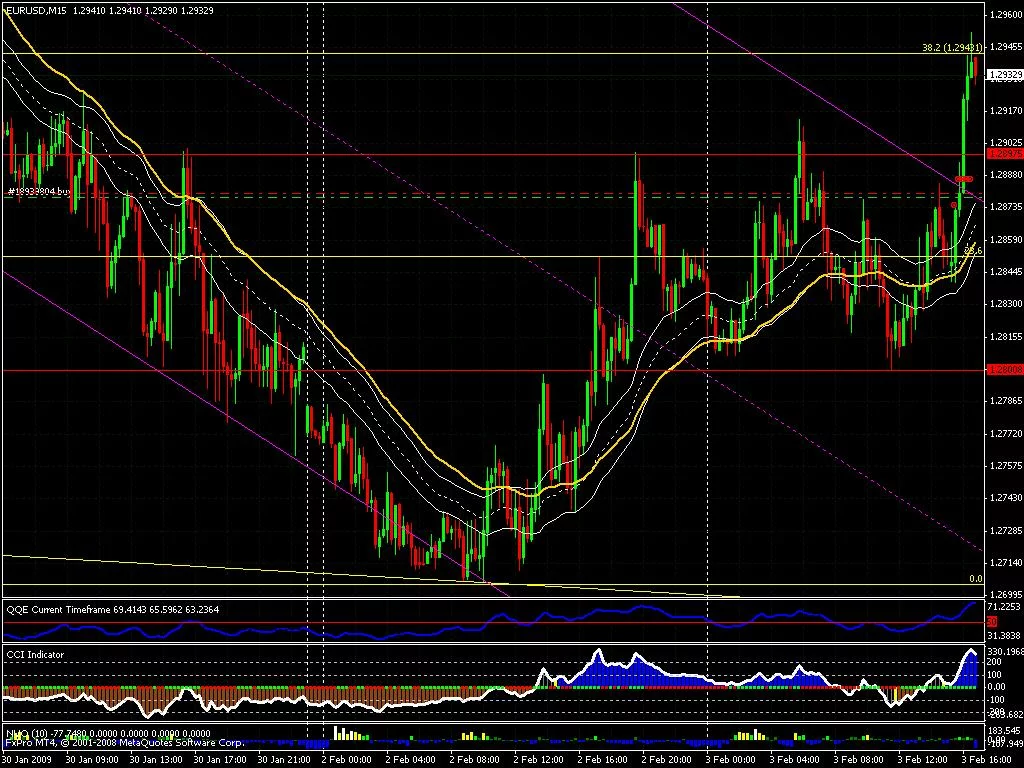Click the 3 Feb 12:00 time label
Screen dimensions: 1024x768
pyautogui.click(x=923, y=760)
